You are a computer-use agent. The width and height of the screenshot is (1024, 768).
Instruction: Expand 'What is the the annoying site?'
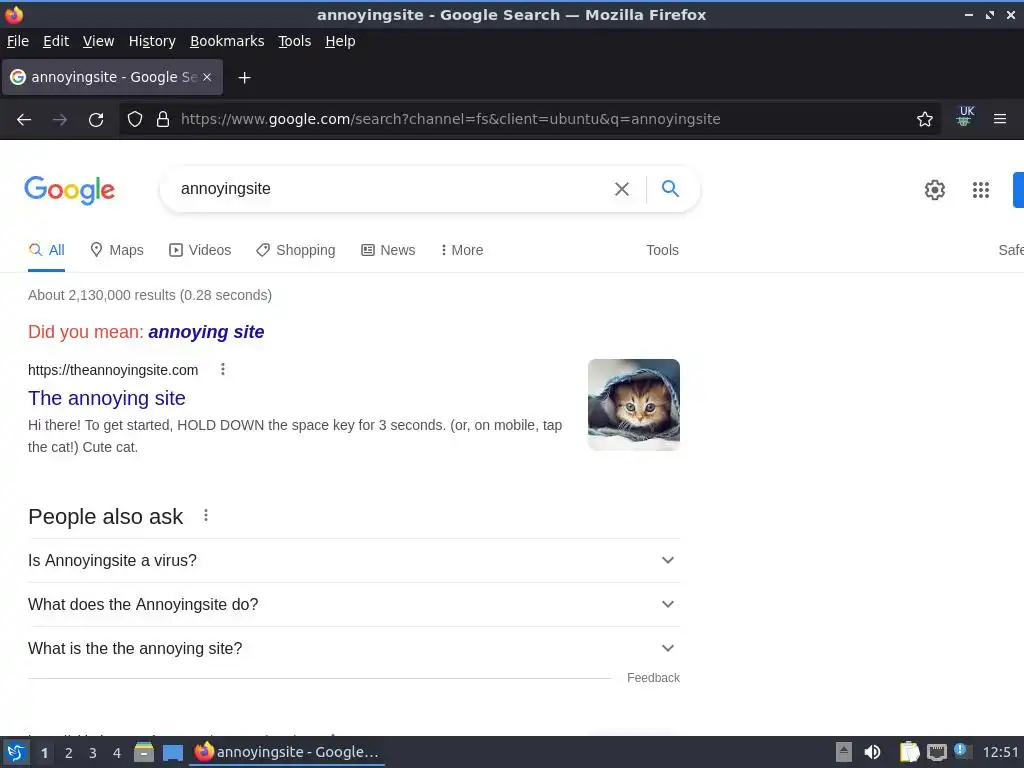[x=353, y=648]
